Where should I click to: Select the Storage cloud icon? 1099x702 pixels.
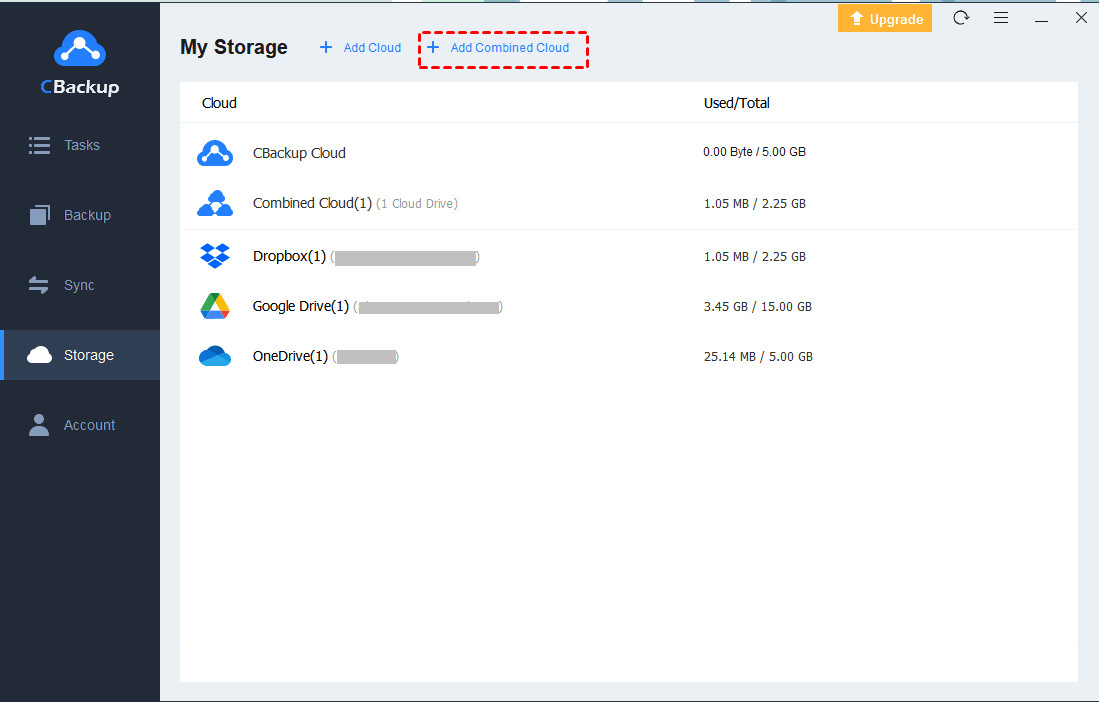(x=39, y=355)
